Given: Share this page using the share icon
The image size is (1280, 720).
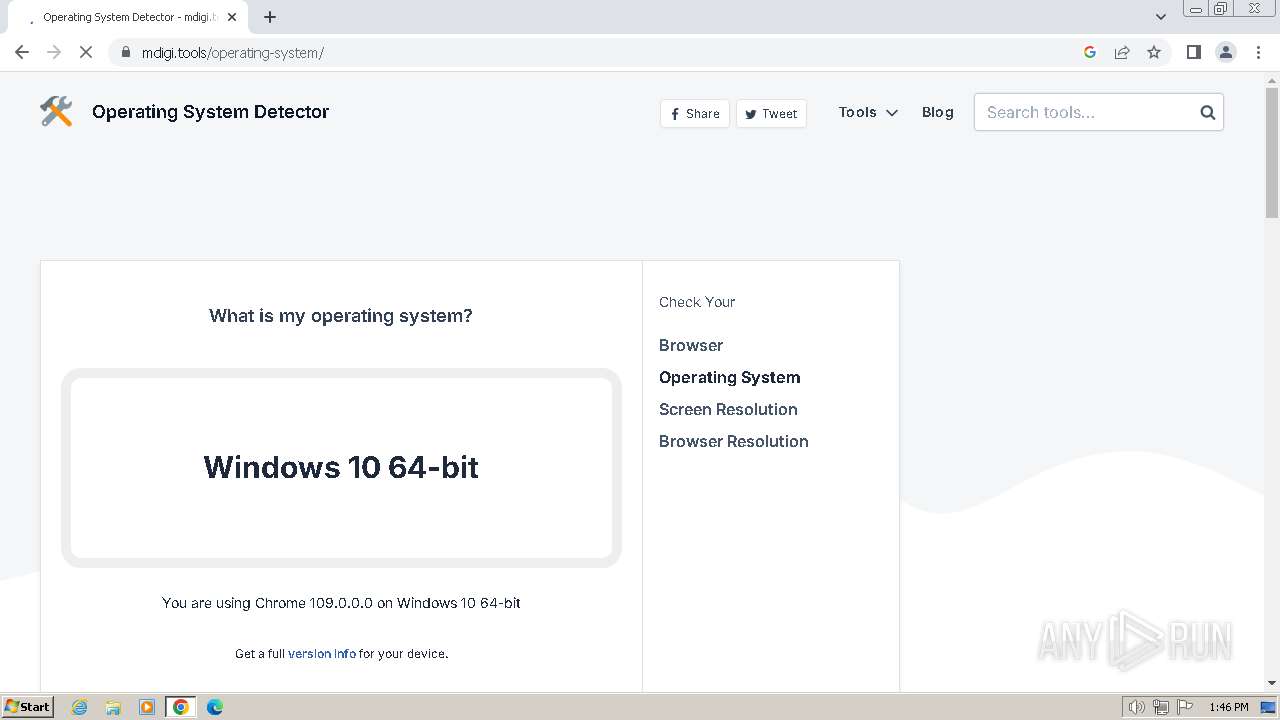Looking at the screenshot, I should 1122,52.
